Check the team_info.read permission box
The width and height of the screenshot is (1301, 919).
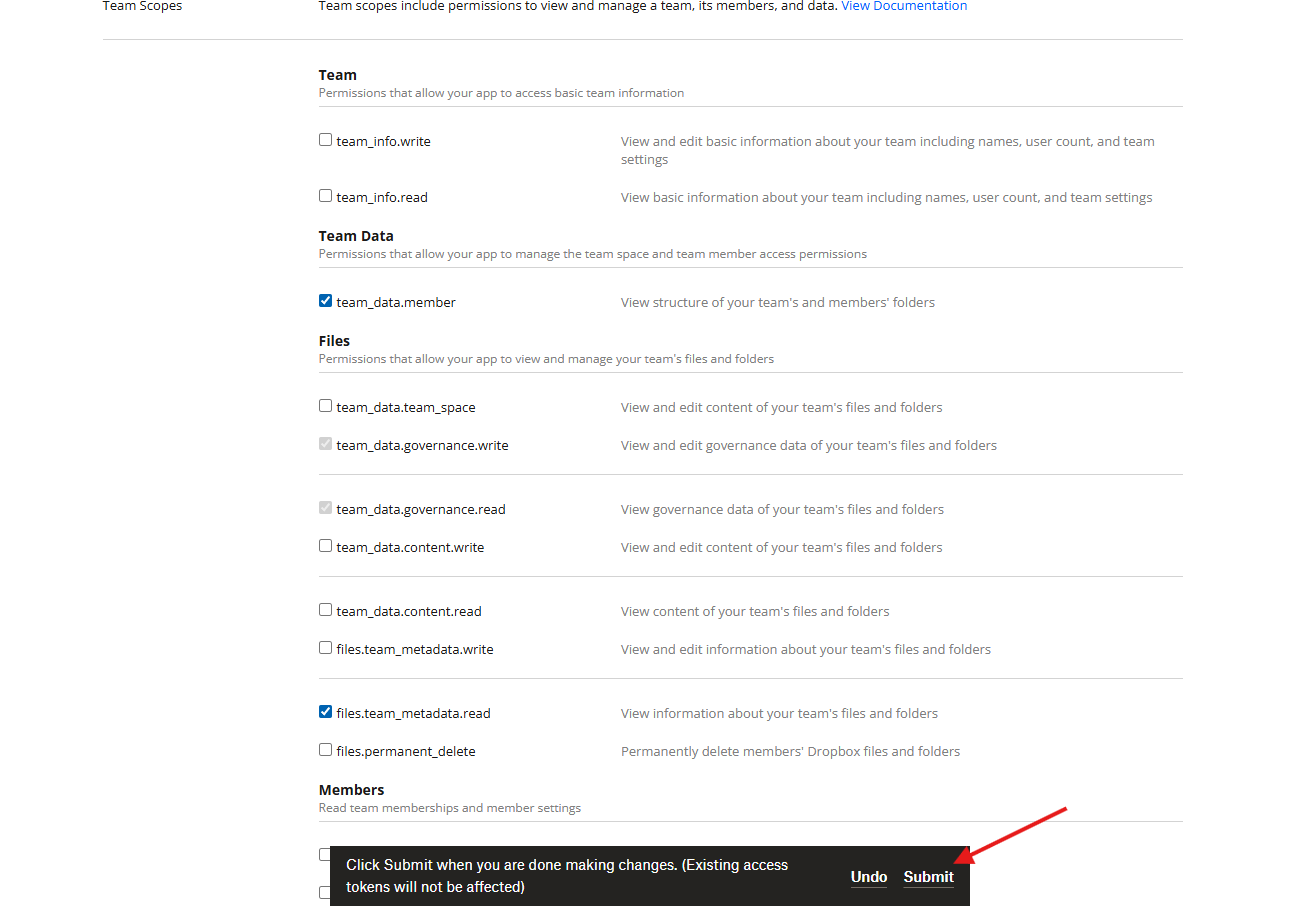pyautogui.click(x=325, y=196)
